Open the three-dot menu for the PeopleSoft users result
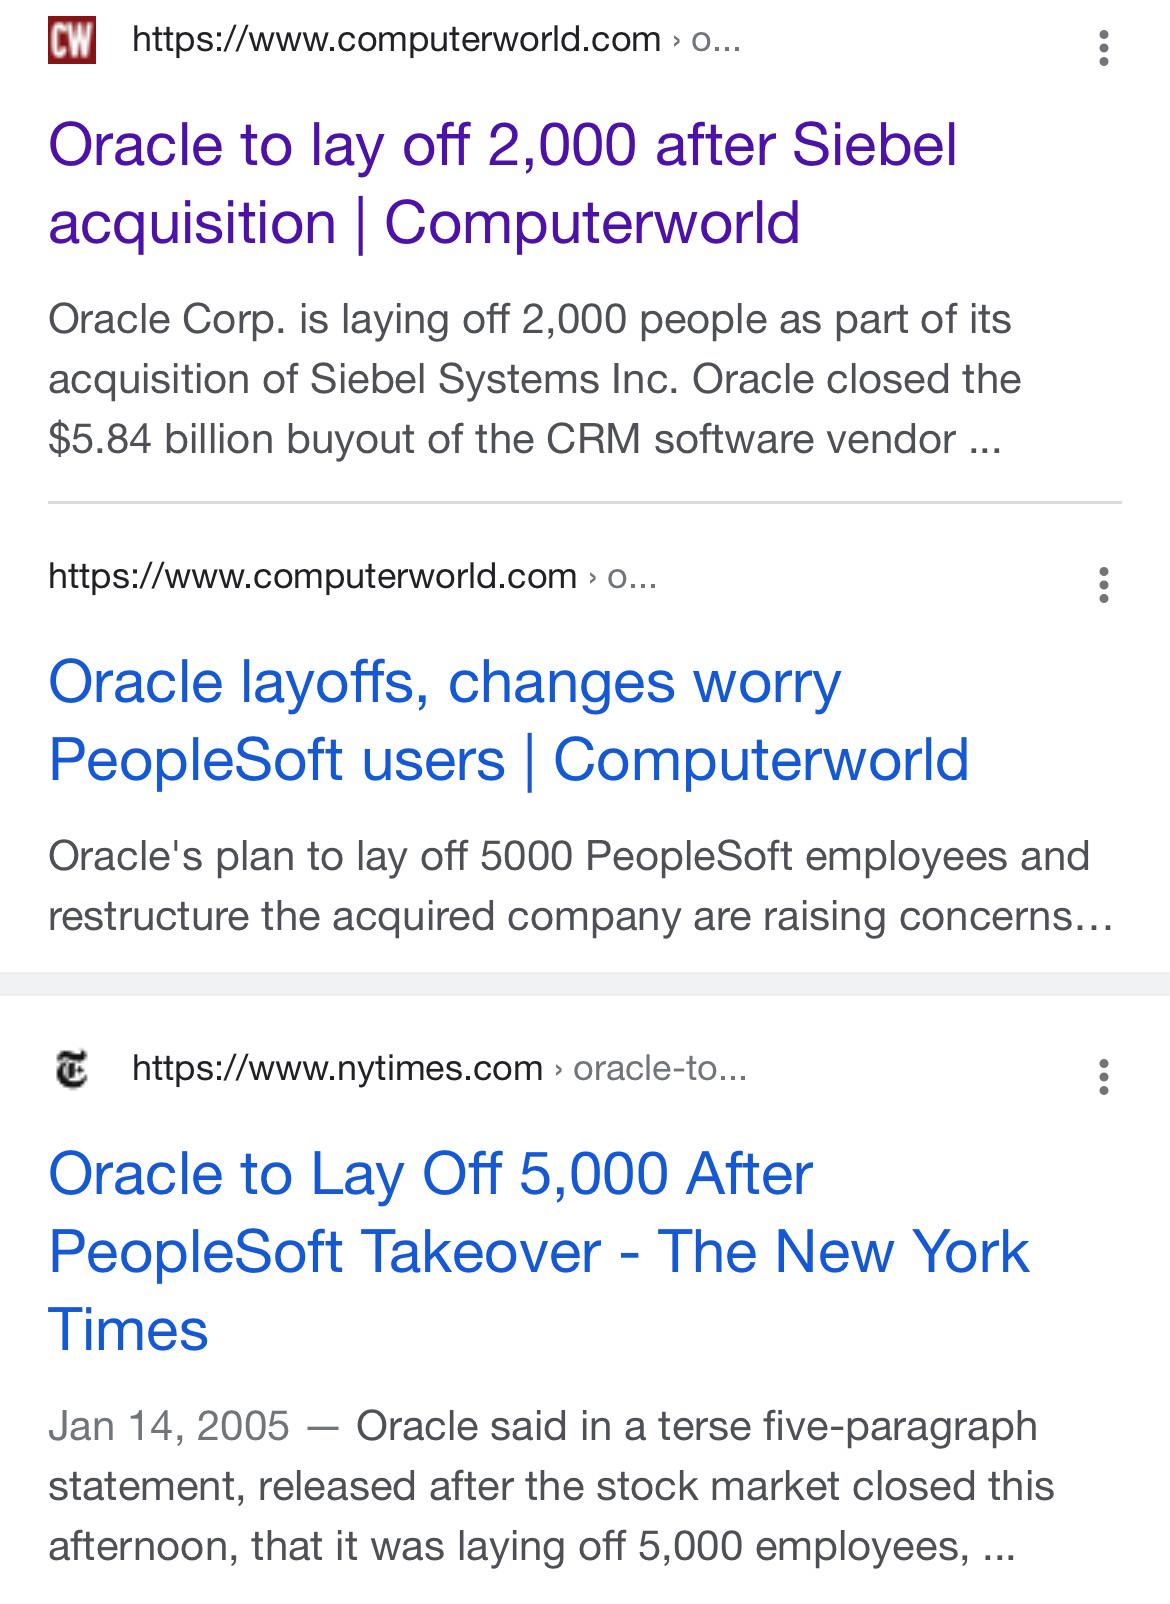 1103,585
